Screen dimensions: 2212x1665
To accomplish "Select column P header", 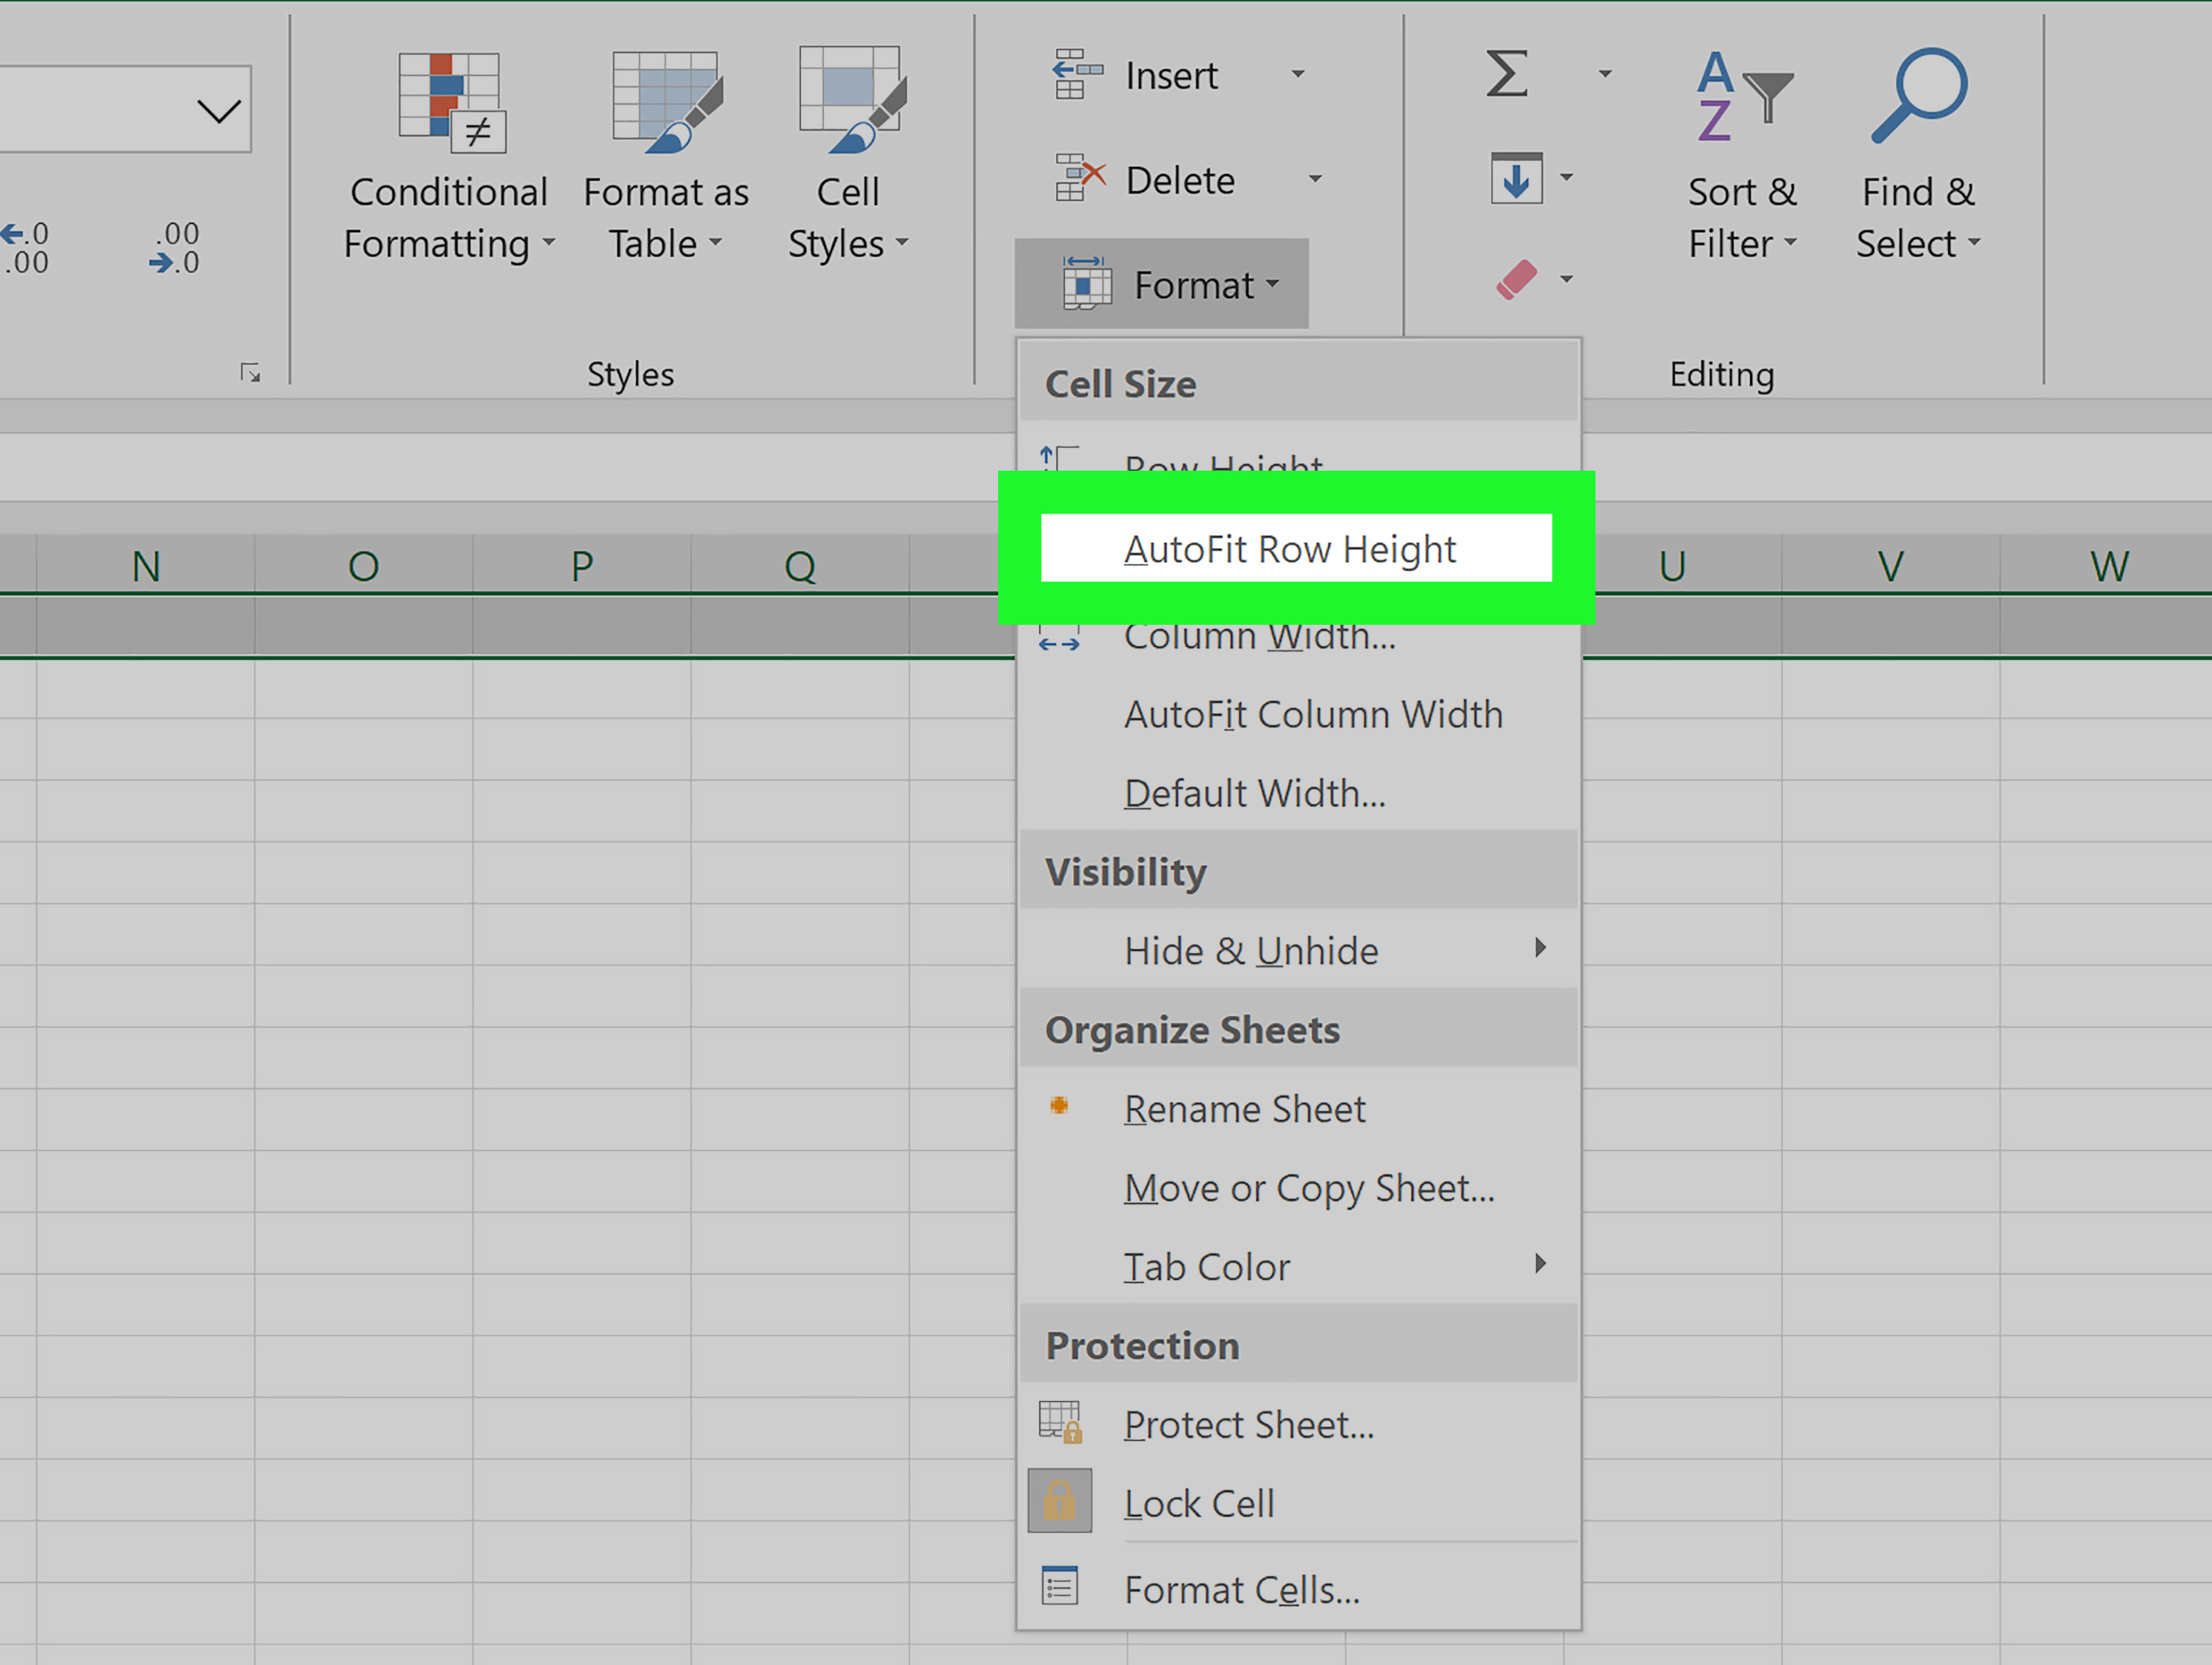I will 582,566.
